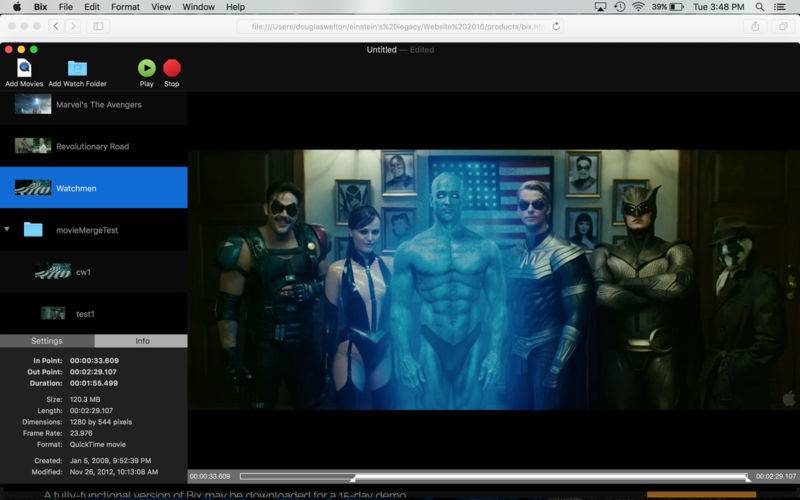Open the View menu
Screen dimensions: 800x500
click(161, 7)
